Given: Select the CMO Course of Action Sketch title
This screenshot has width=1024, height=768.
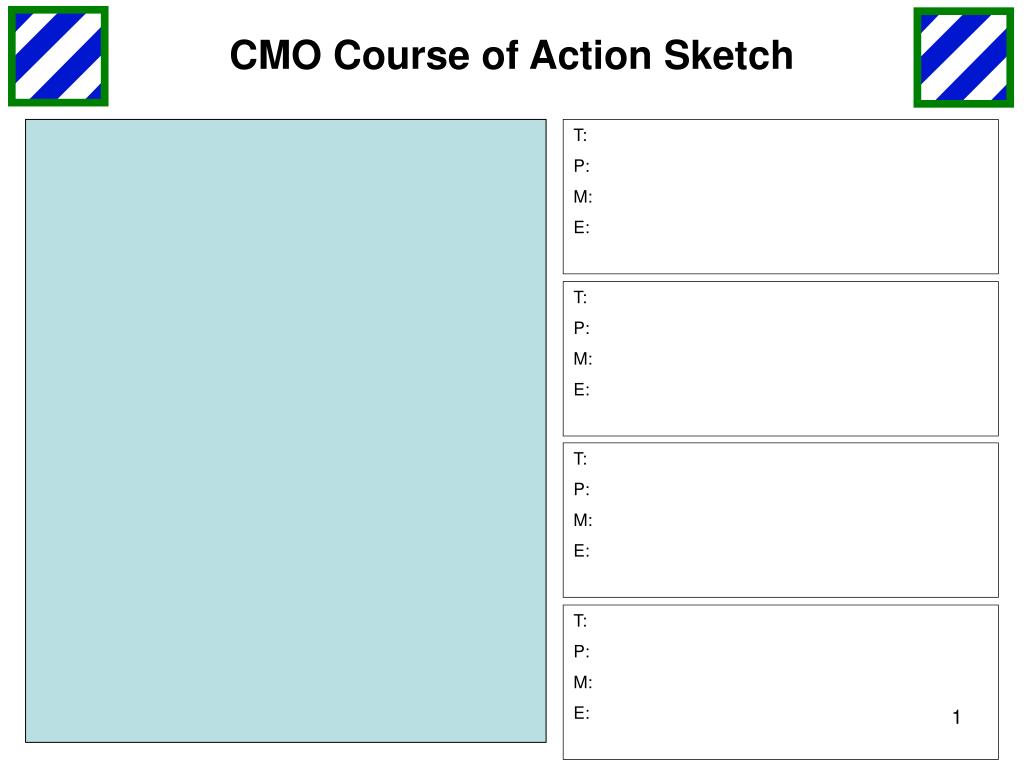Looking at the screenshot, I should point(511,55).
